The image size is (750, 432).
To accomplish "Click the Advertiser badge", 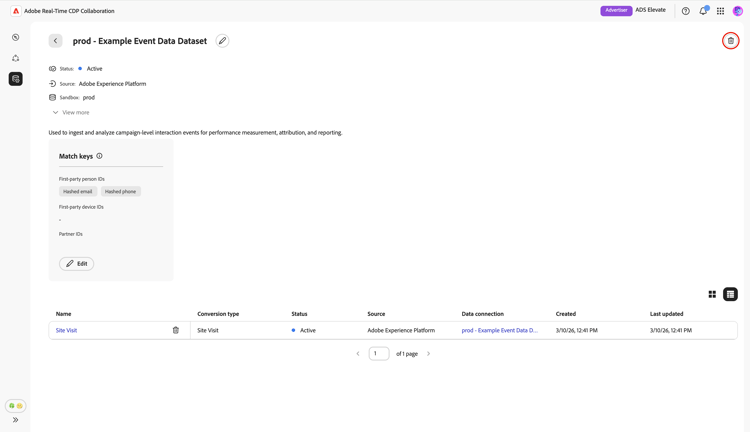I will pyautogui.click(x=616, y=11).
